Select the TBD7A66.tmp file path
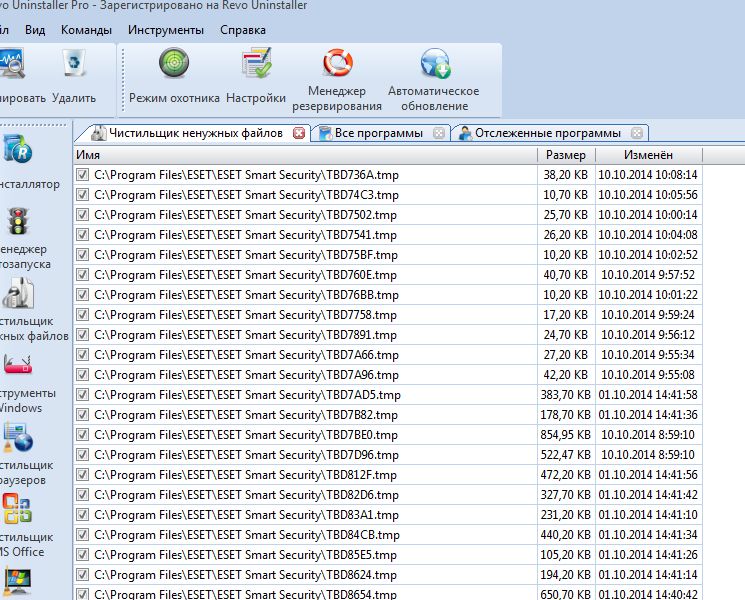 (x=246, y=355)
